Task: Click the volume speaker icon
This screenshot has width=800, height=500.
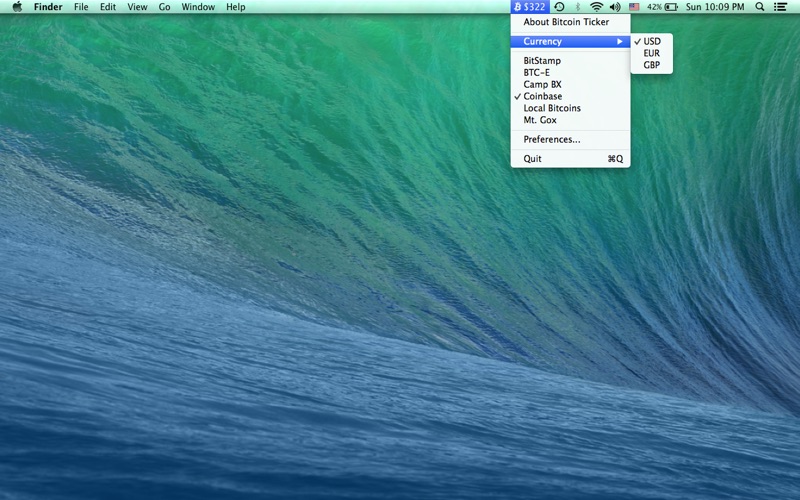Action: tap(615, 7)
